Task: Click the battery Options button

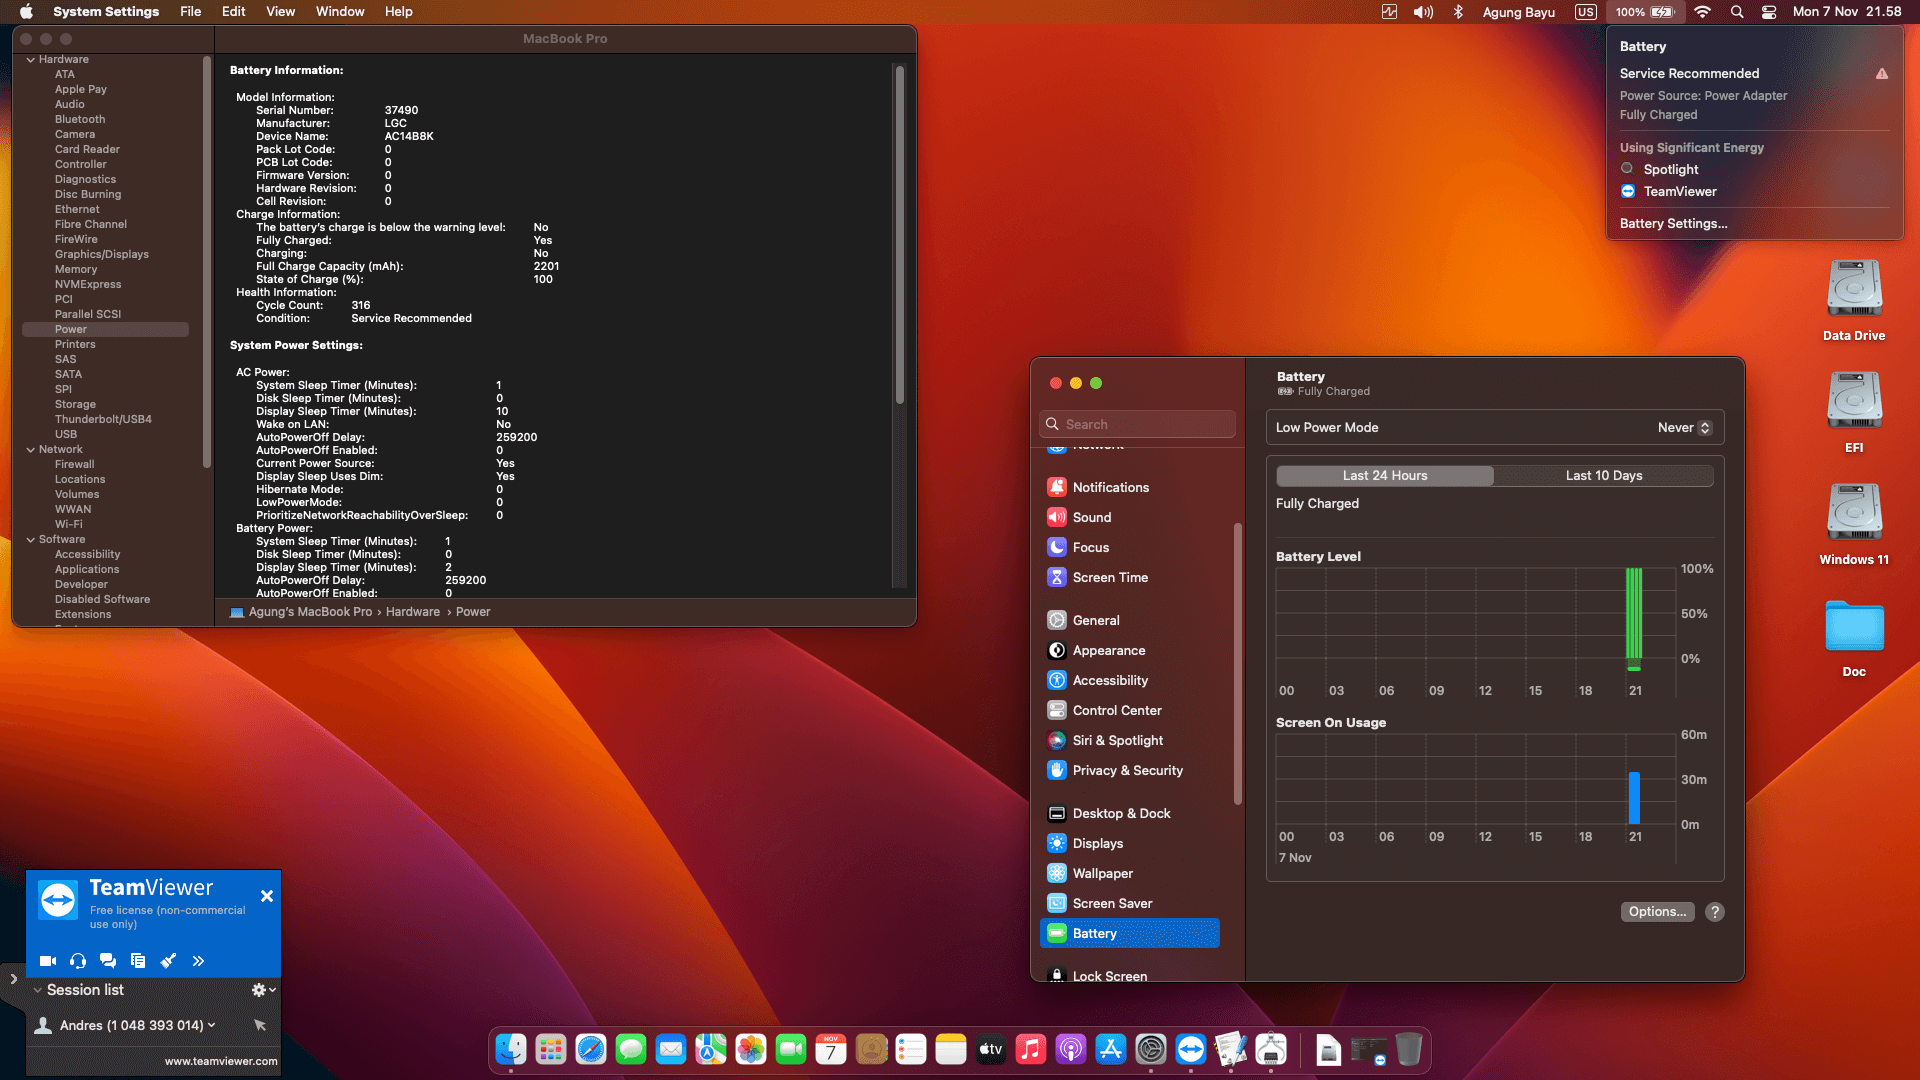Action: 1657,912
